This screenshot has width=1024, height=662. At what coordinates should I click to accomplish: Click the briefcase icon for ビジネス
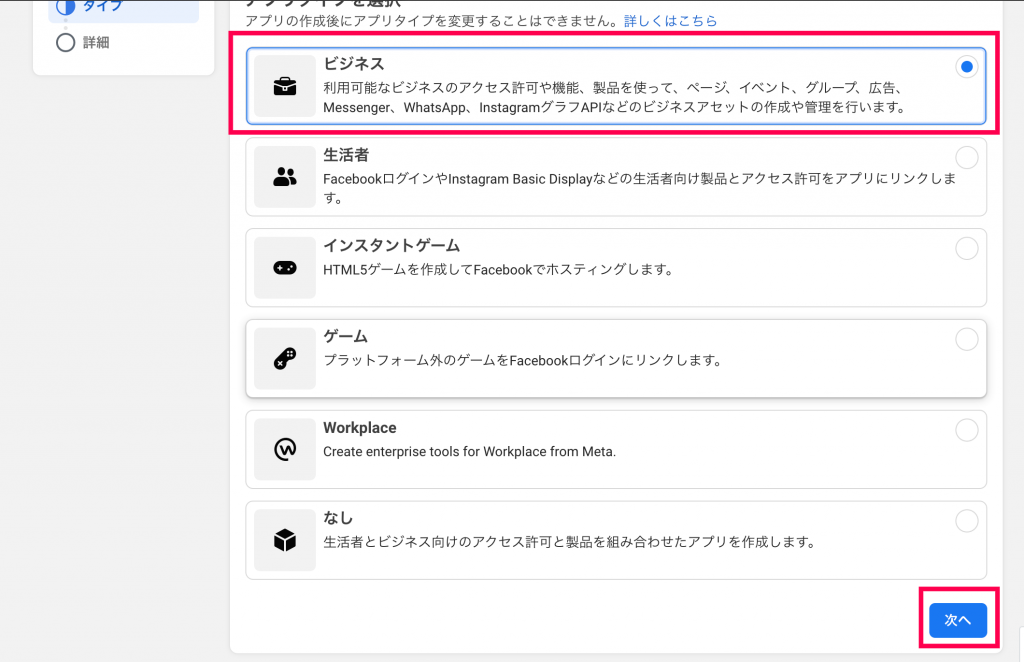click(285, 86)
